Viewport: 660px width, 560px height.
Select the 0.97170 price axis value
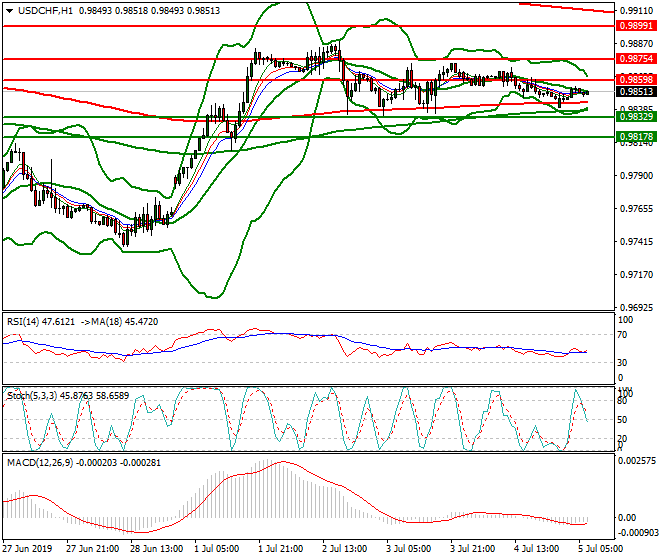click(636, 275)
